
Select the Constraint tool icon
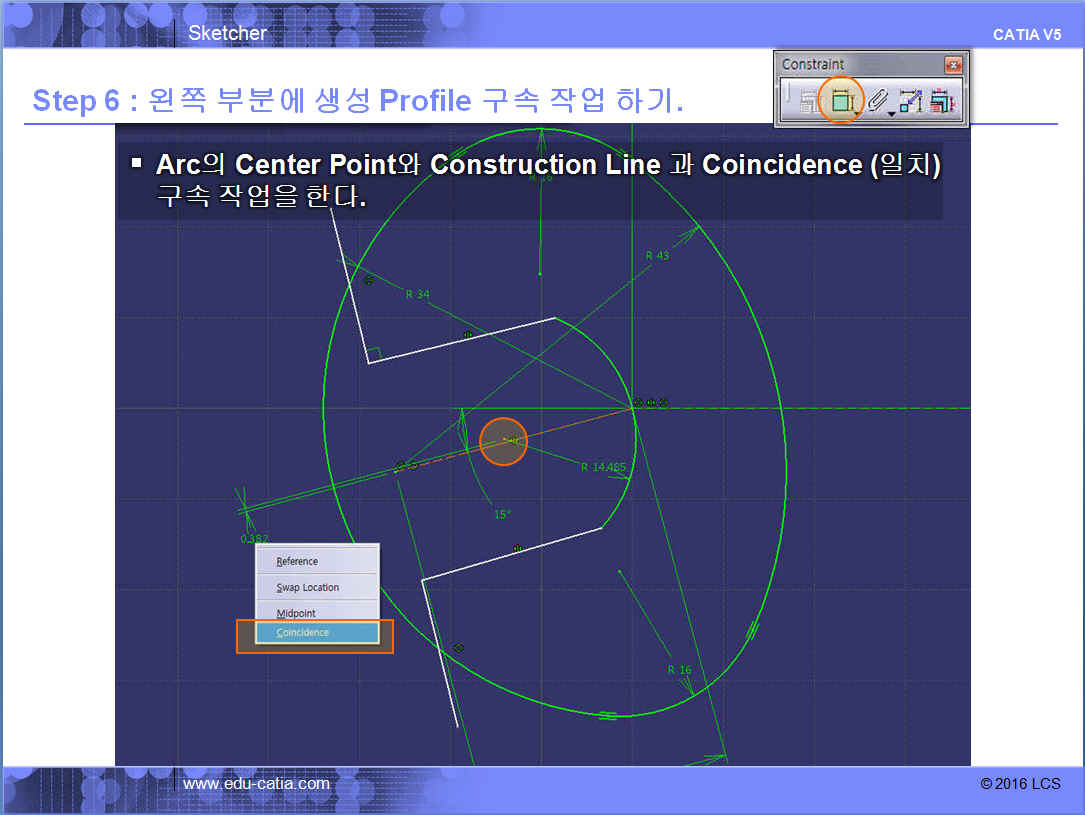[839, 100]
